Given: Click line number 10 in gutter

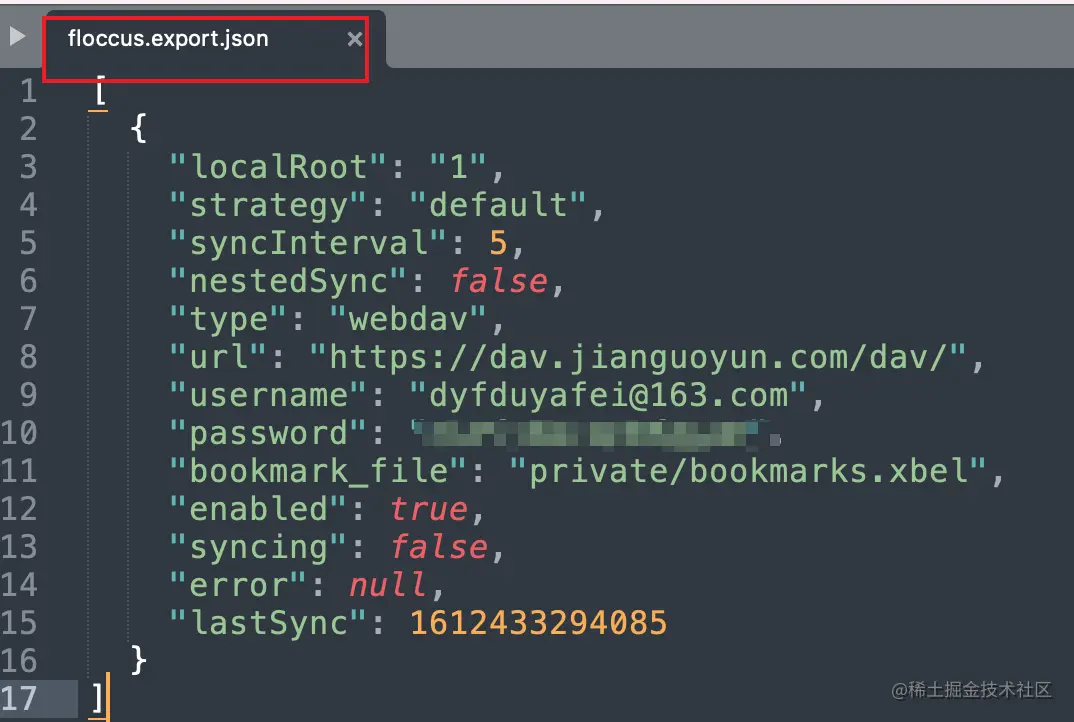Looking at the screenshot, I should [x=19, y=432].
